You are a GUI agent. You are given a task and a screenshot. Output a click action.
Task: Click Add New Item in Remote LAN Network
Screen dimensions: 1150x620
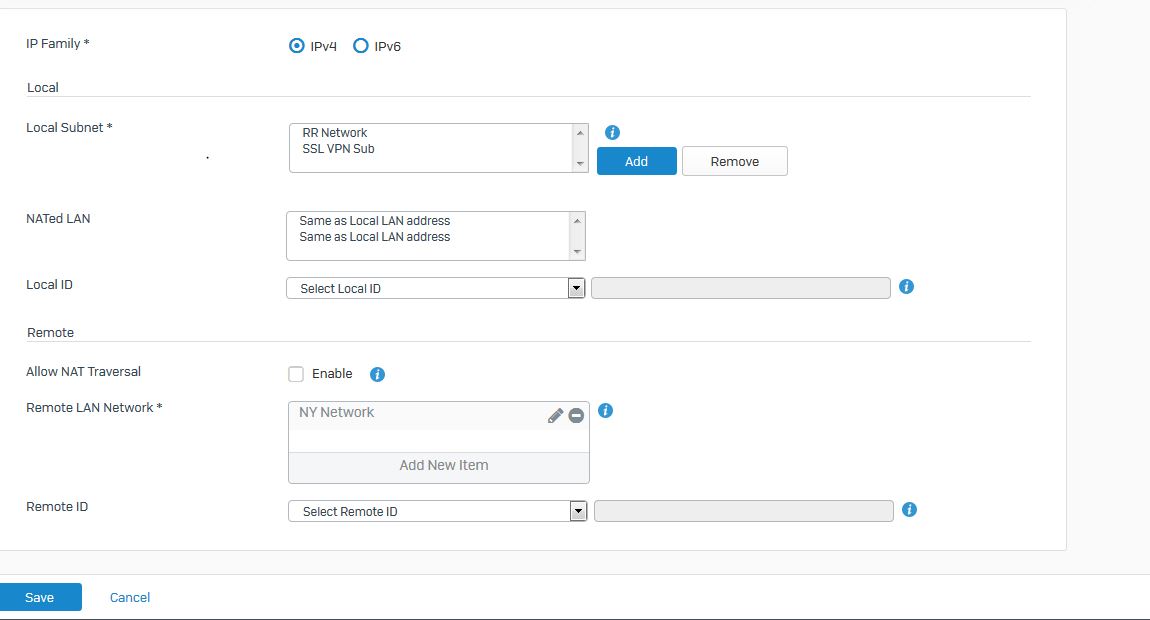point(443,465)
